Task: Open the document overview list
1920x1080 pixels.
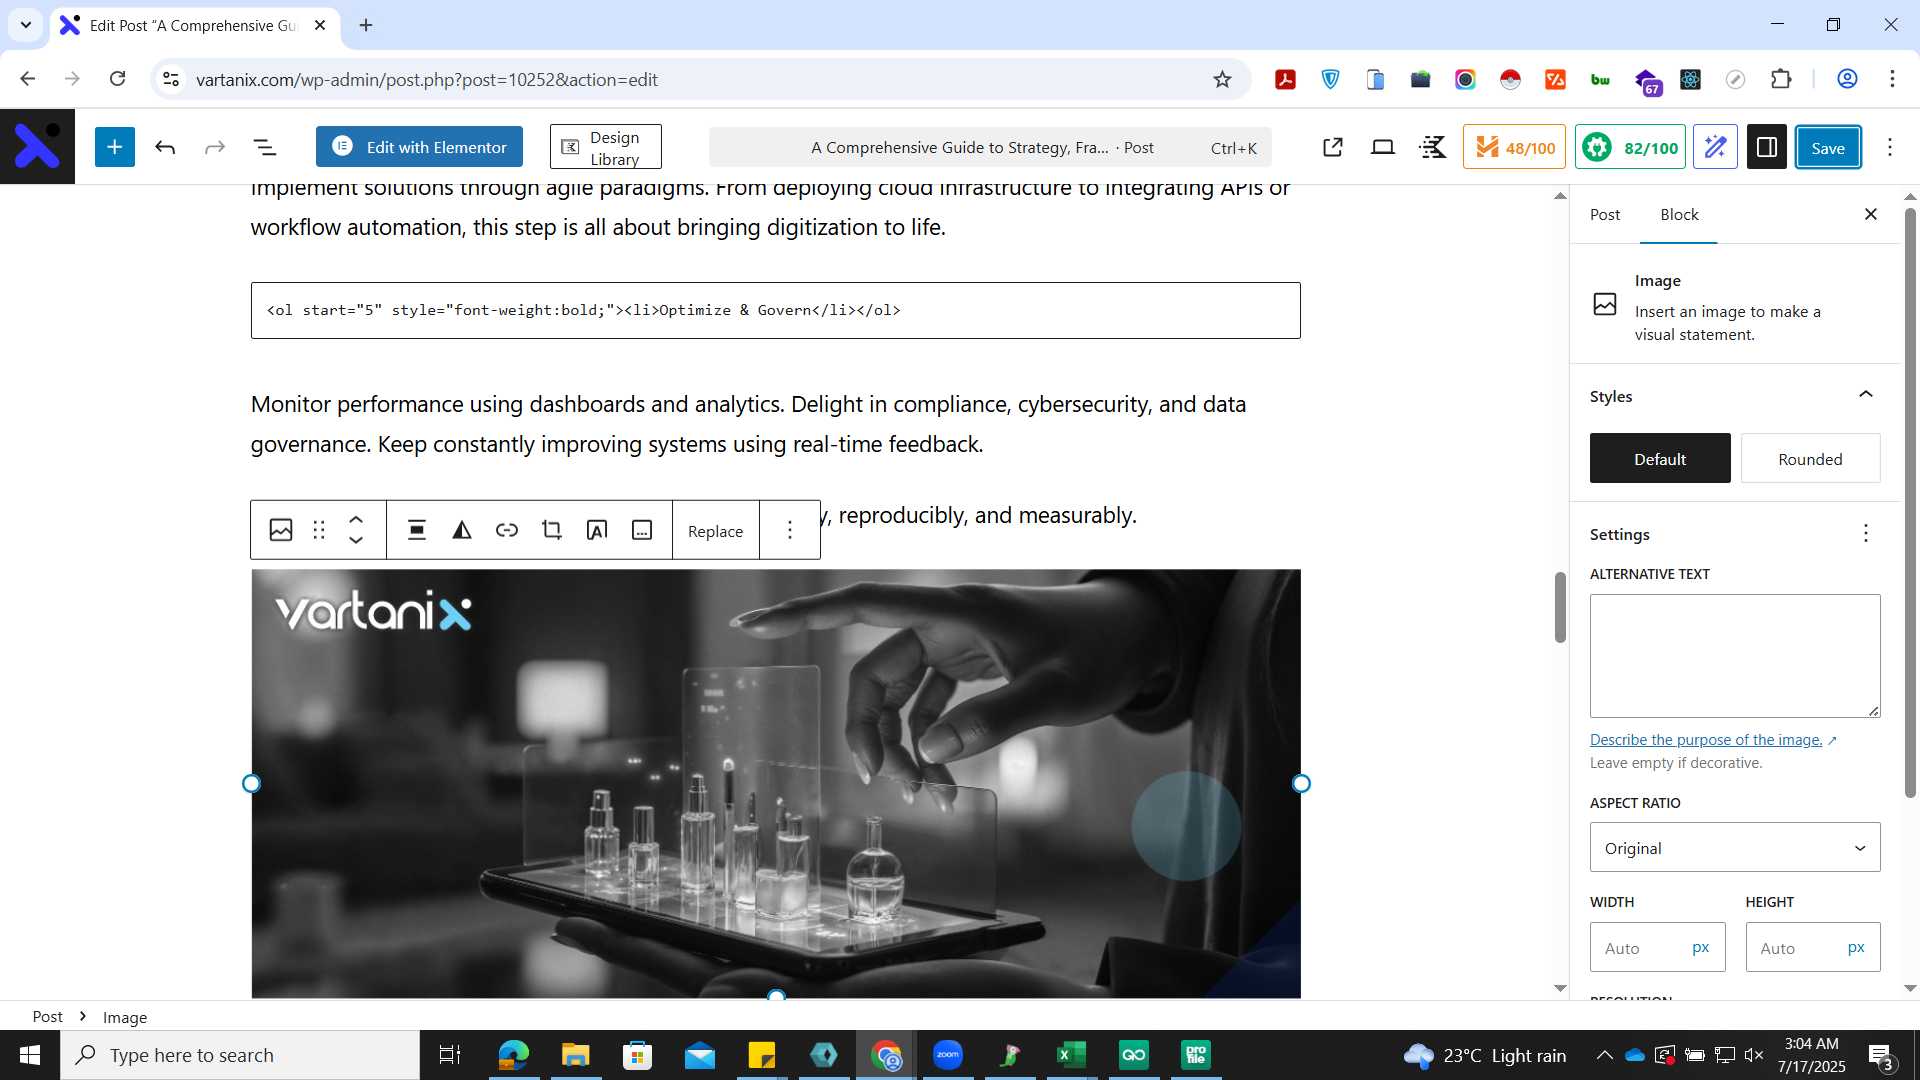Action: 265,147
